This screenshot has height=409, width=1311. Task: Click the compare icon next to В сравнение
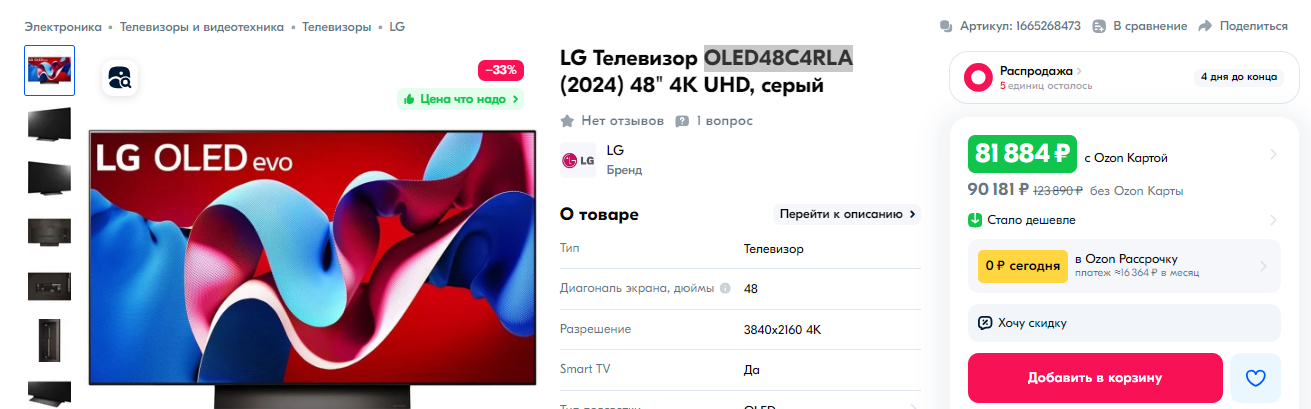pos(1099,26)
